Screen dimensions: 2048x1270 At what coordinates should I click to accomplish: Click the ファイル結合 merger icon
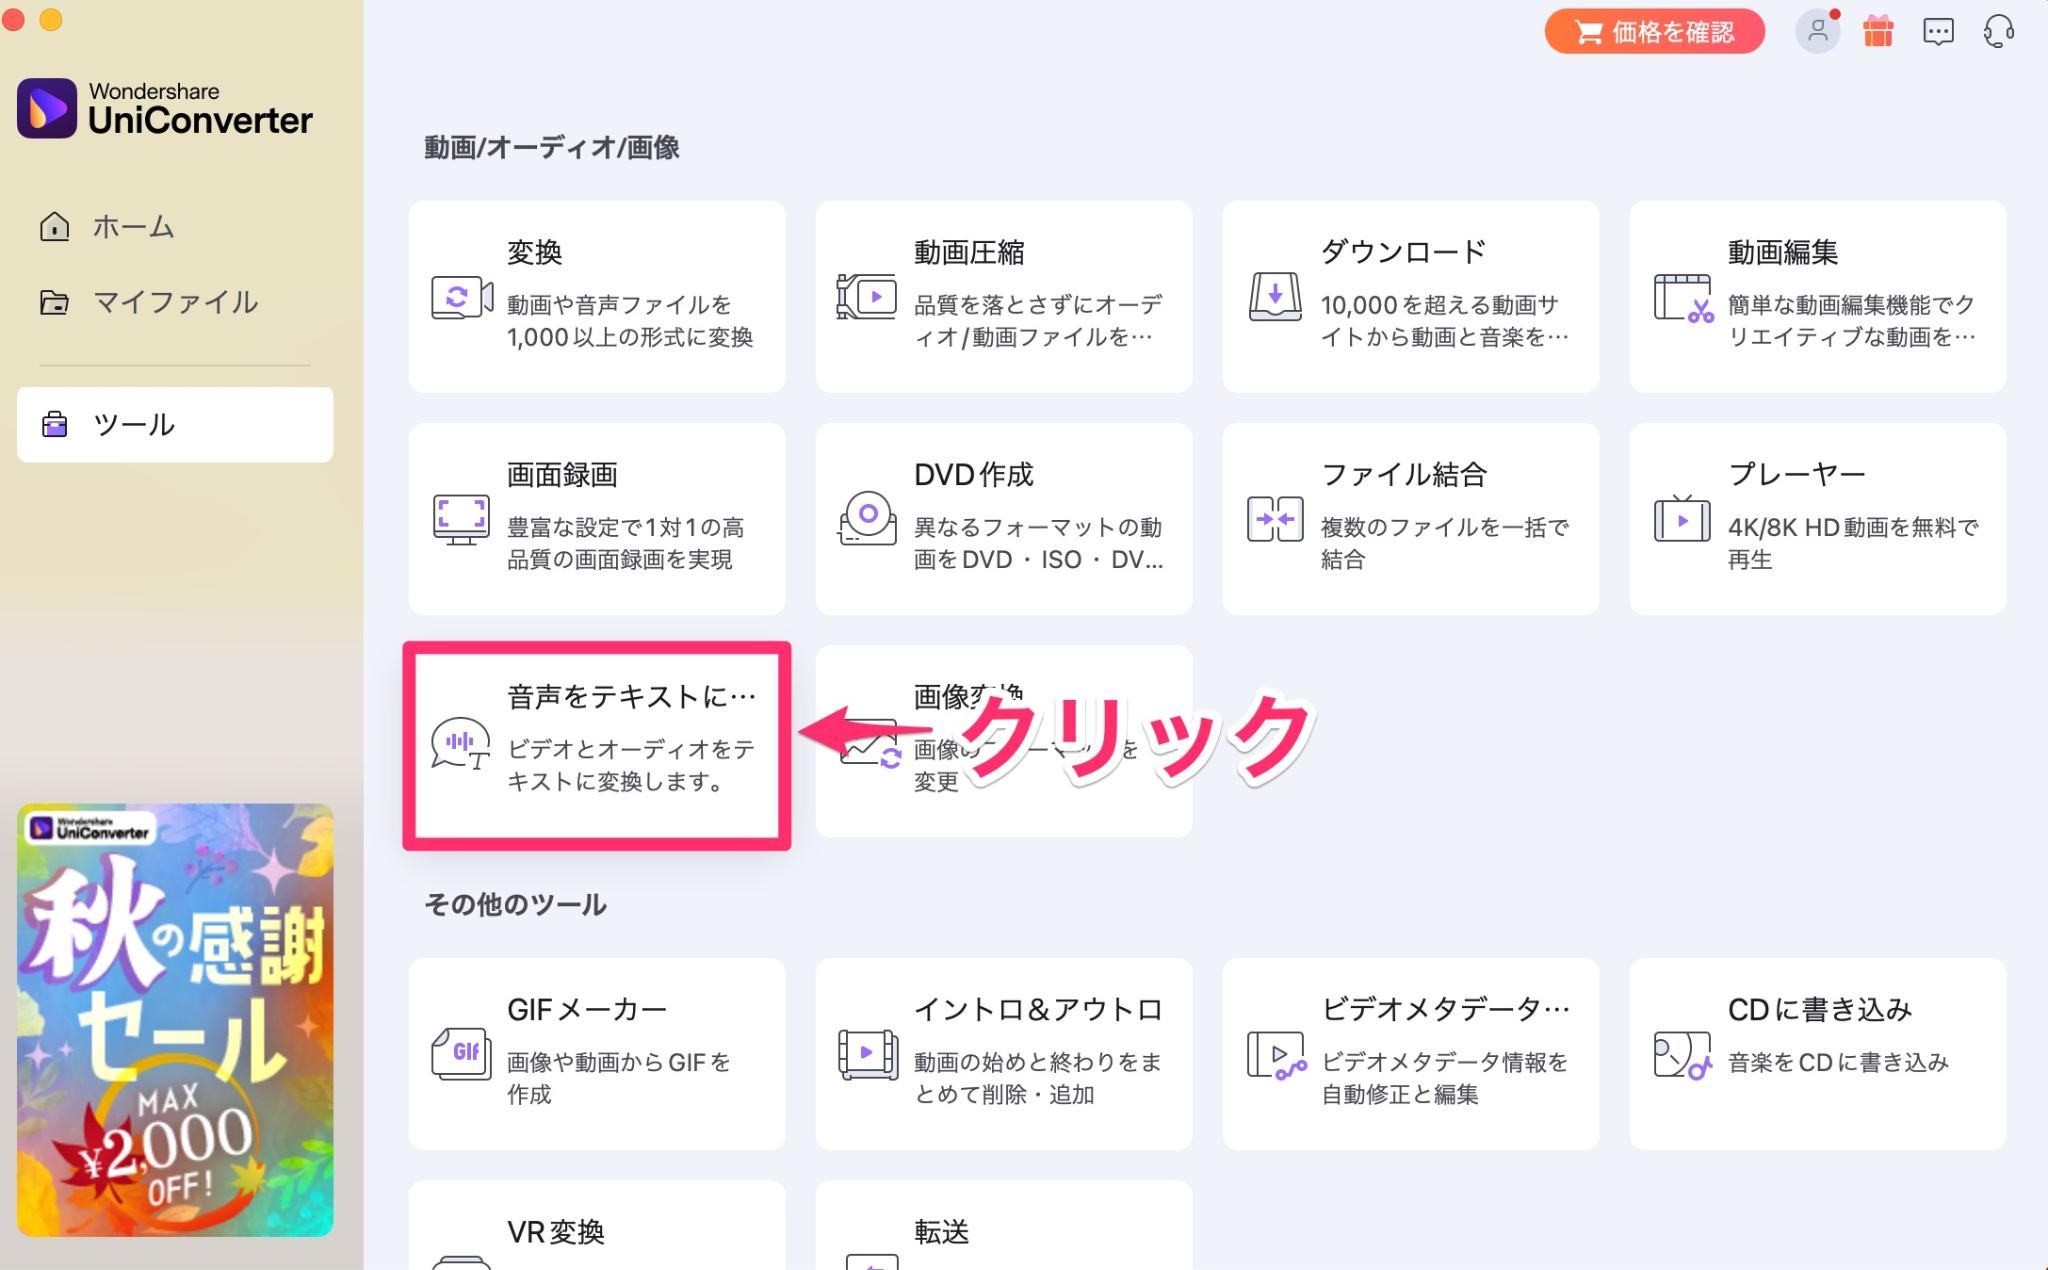pos(1275,519)
